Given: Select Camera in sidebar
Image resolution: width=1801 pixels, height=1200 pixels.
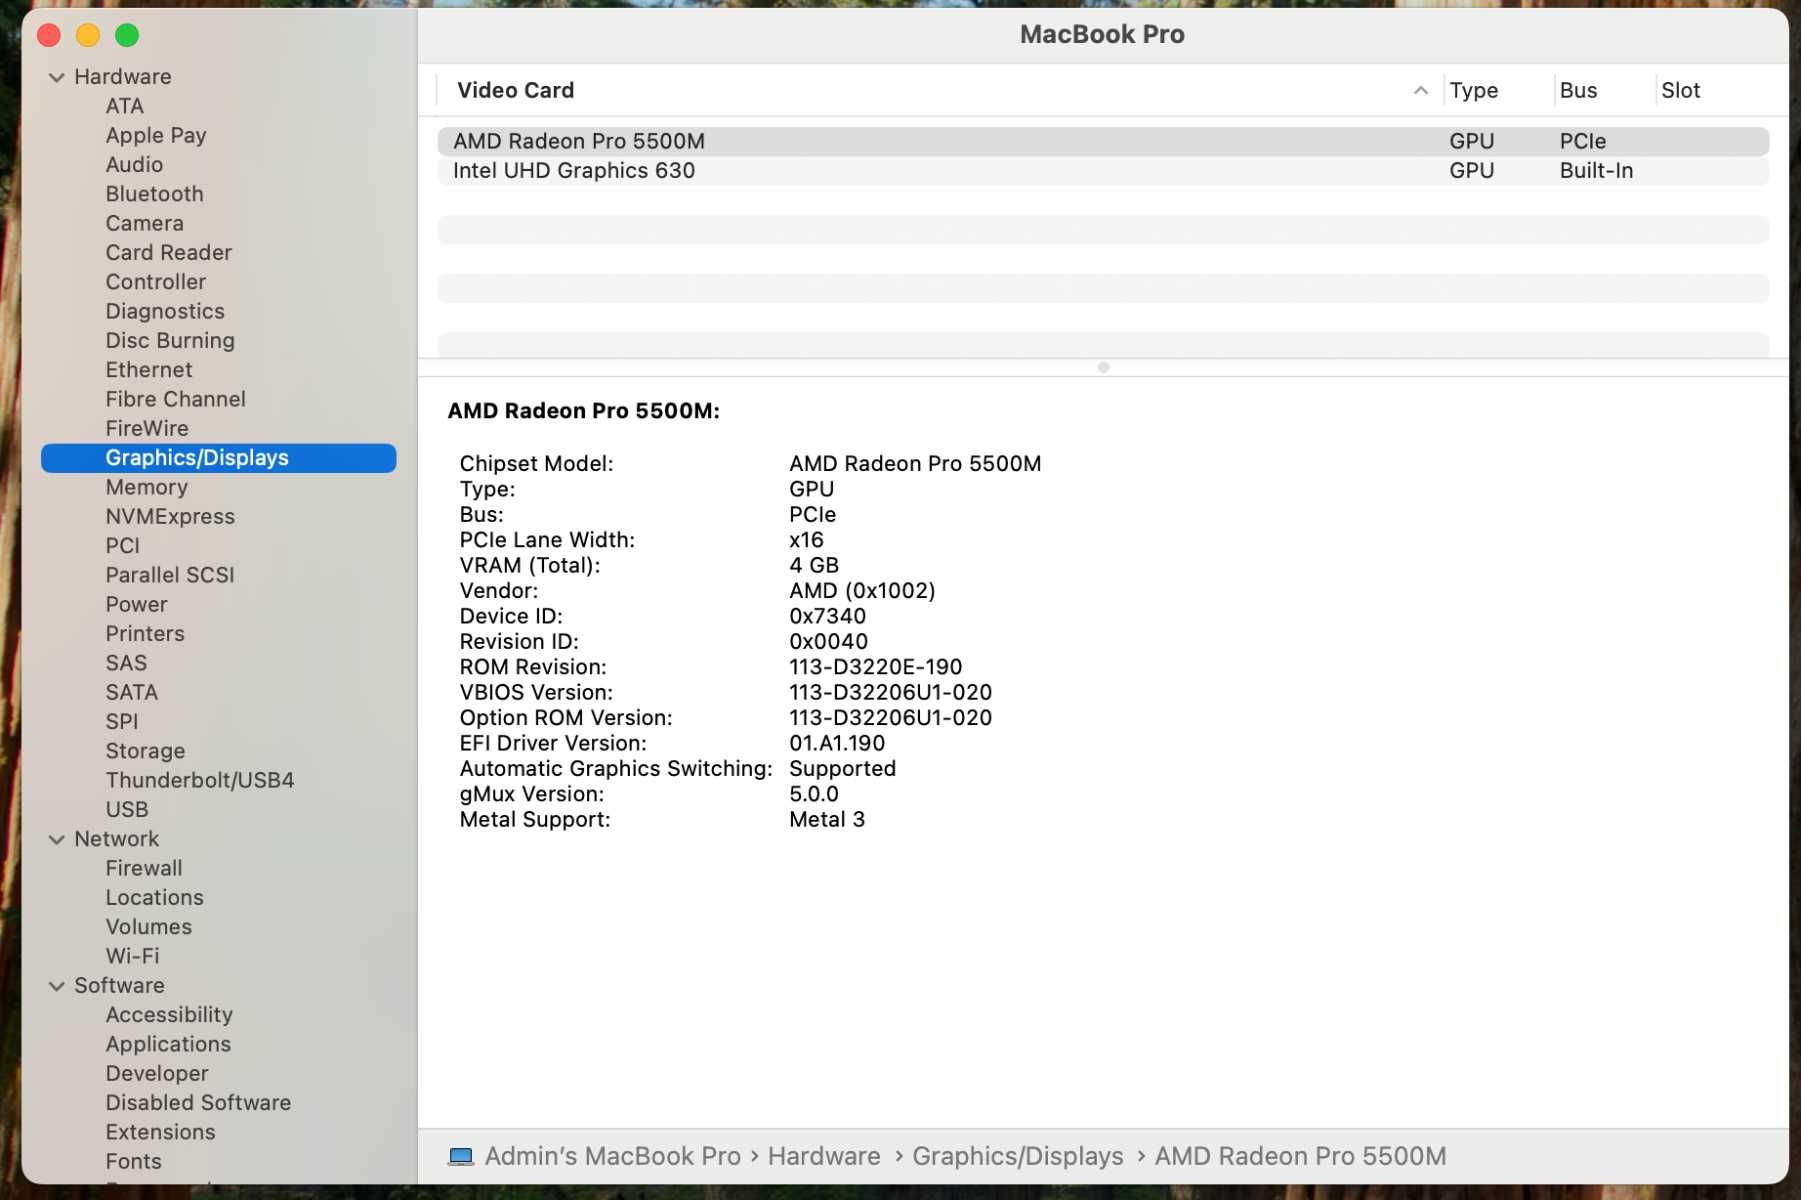Looking at the screenshot, I should [144, 223].
